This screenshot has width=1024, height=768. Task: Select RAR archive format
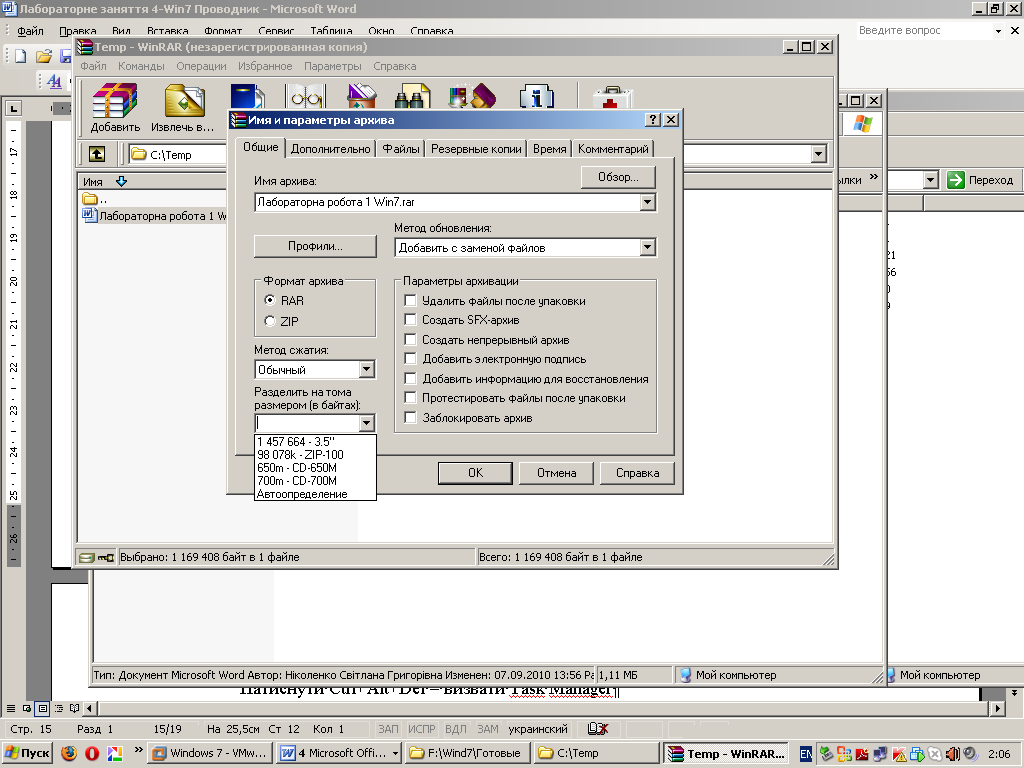pos(270,300)
